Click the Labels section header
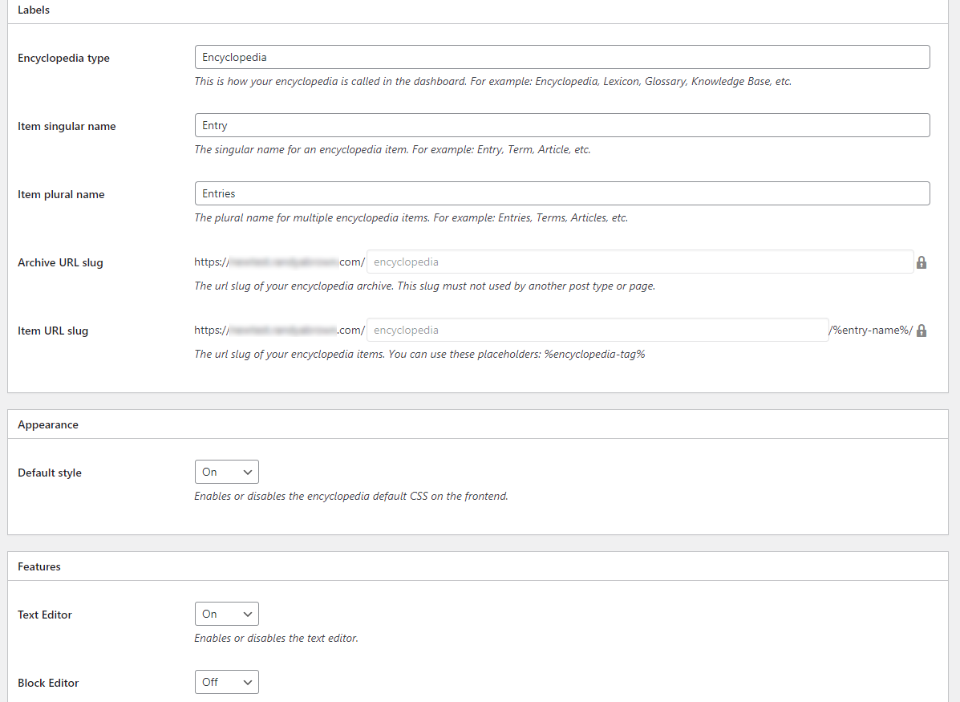The image size is (960, 702). (x=34, y=10)
